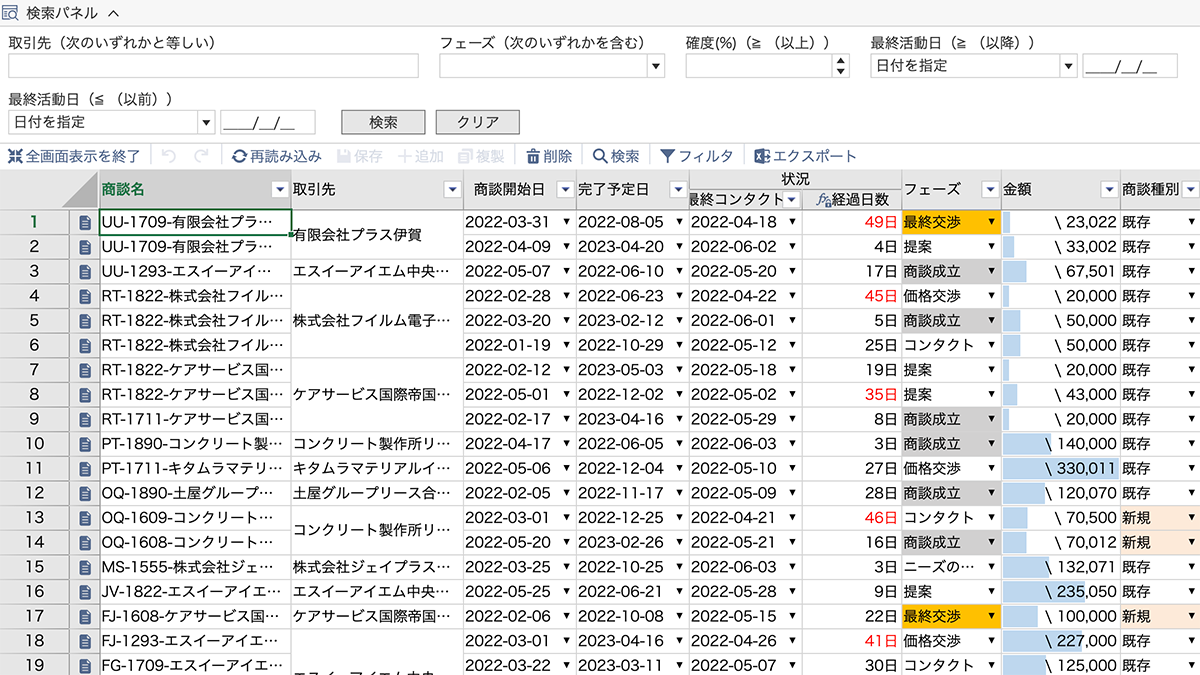Click the toolbar 検索 magnifier icon
1200x675 pixels.
[x=600, y=156]
